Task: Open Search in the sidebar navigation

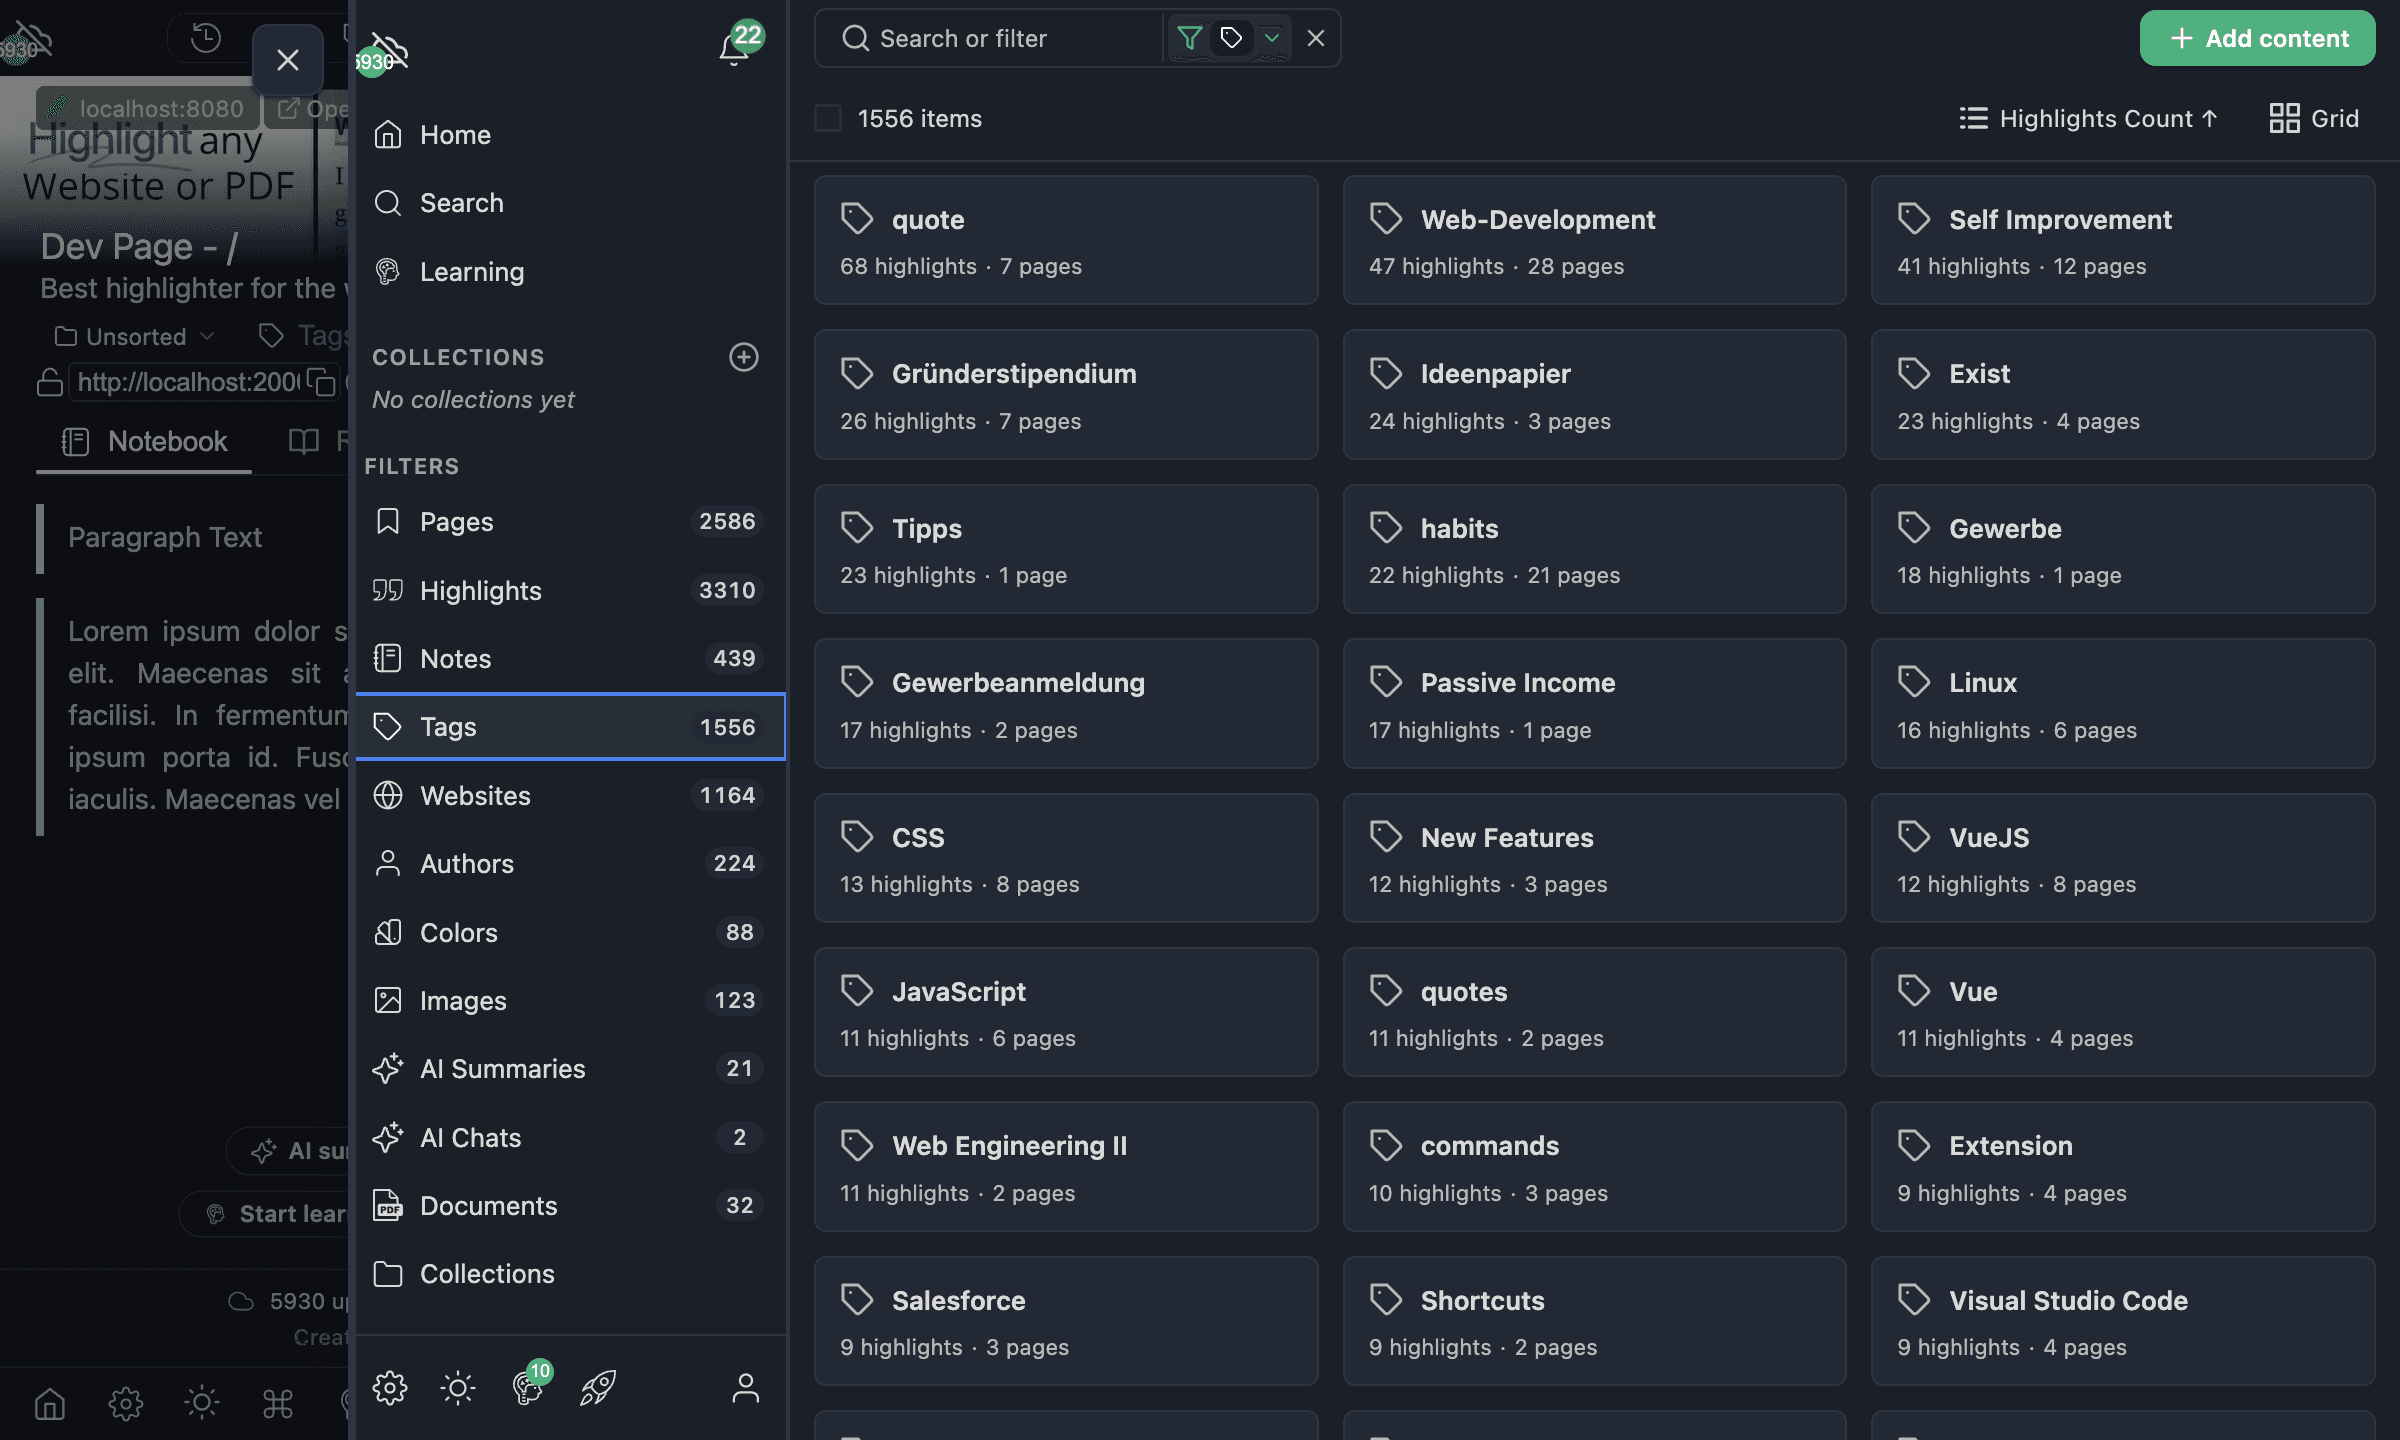Action: tap(570, 203)
